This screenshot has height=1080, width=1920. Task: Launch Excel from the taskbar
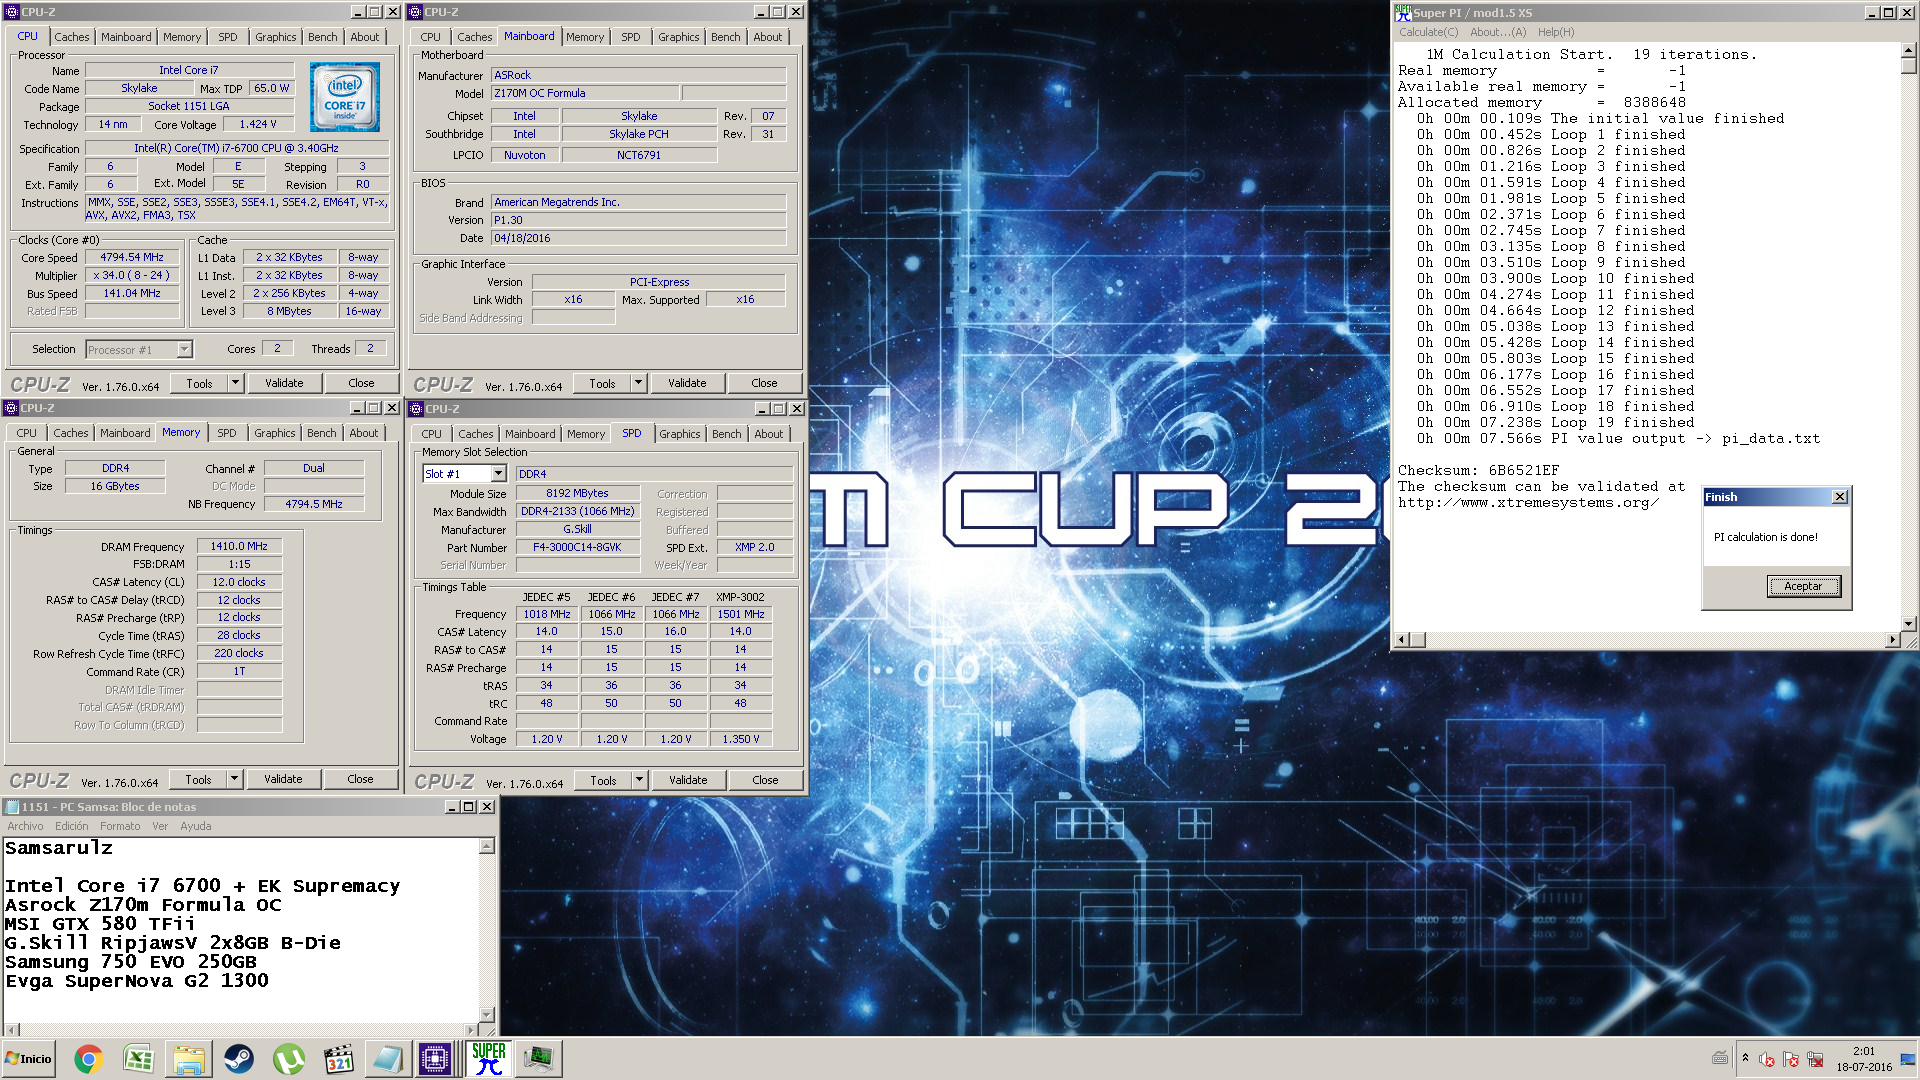pos(138,1059)
